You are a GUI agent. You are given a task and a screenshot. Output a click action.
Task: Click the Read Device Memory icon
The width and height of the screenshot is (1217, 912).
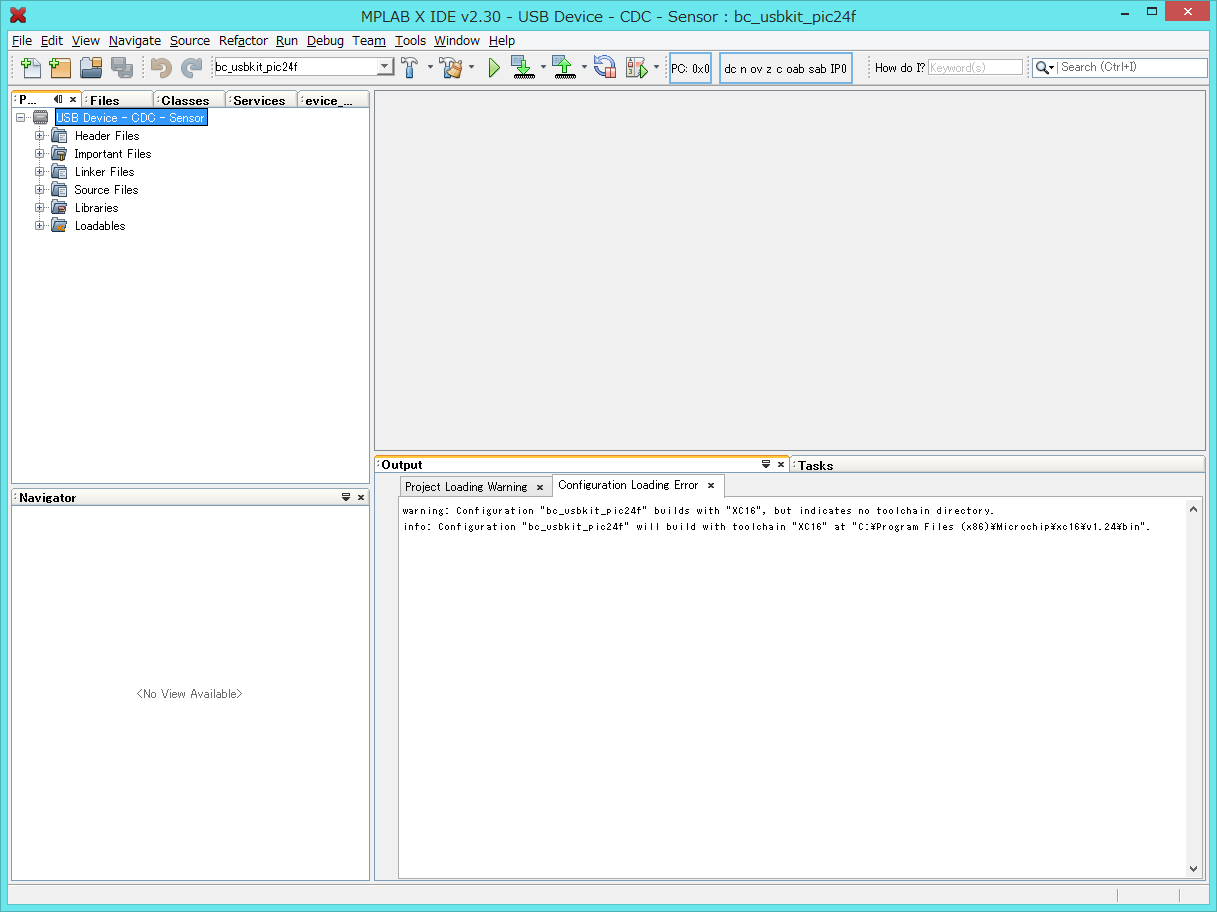(x=563, y=68)
